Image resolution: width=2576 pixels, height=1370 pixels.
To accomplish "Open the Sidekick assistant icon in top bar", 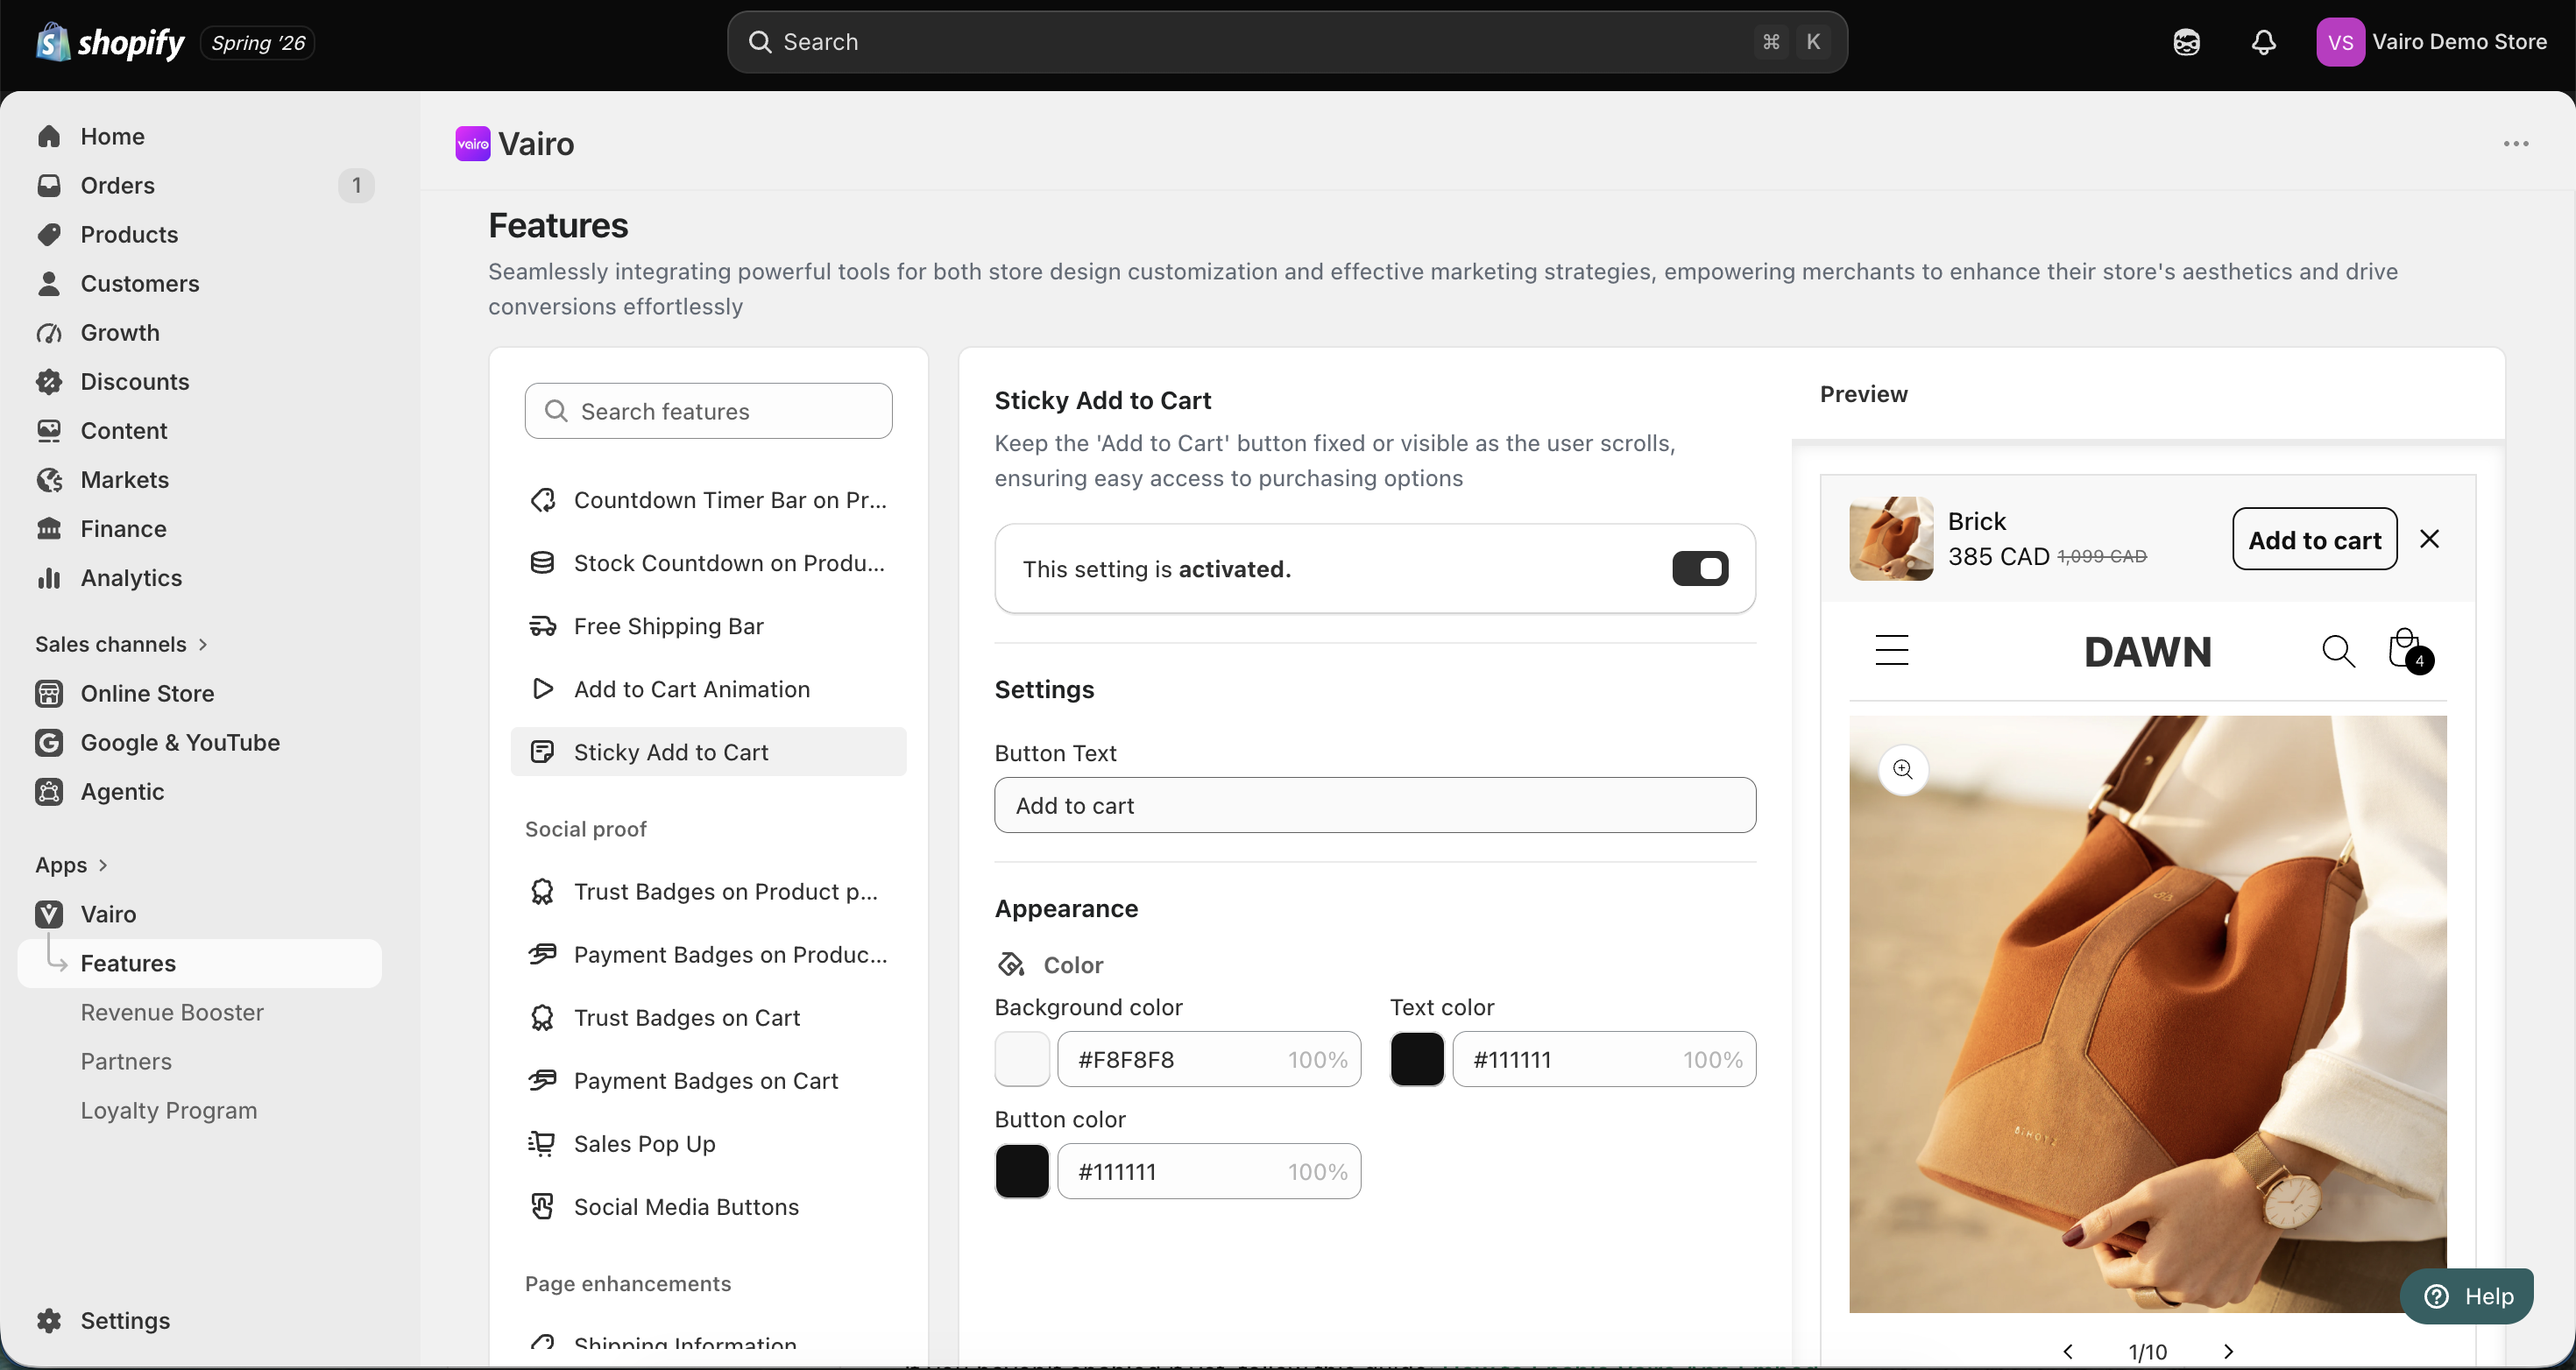I will (x=2186, y=42).
